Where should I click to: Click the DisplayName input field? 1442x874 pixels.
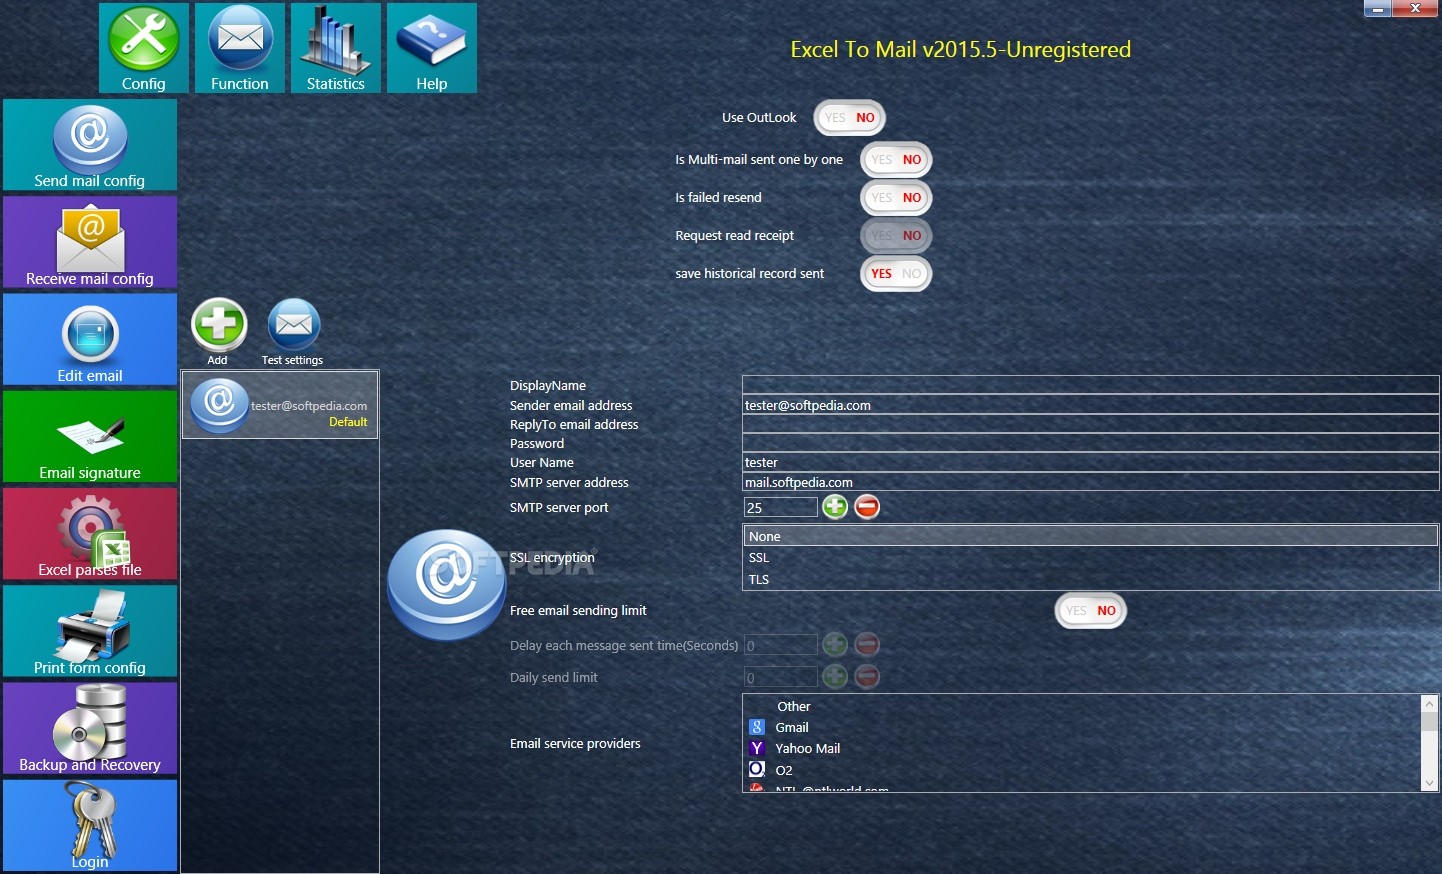coord(1090,385)
